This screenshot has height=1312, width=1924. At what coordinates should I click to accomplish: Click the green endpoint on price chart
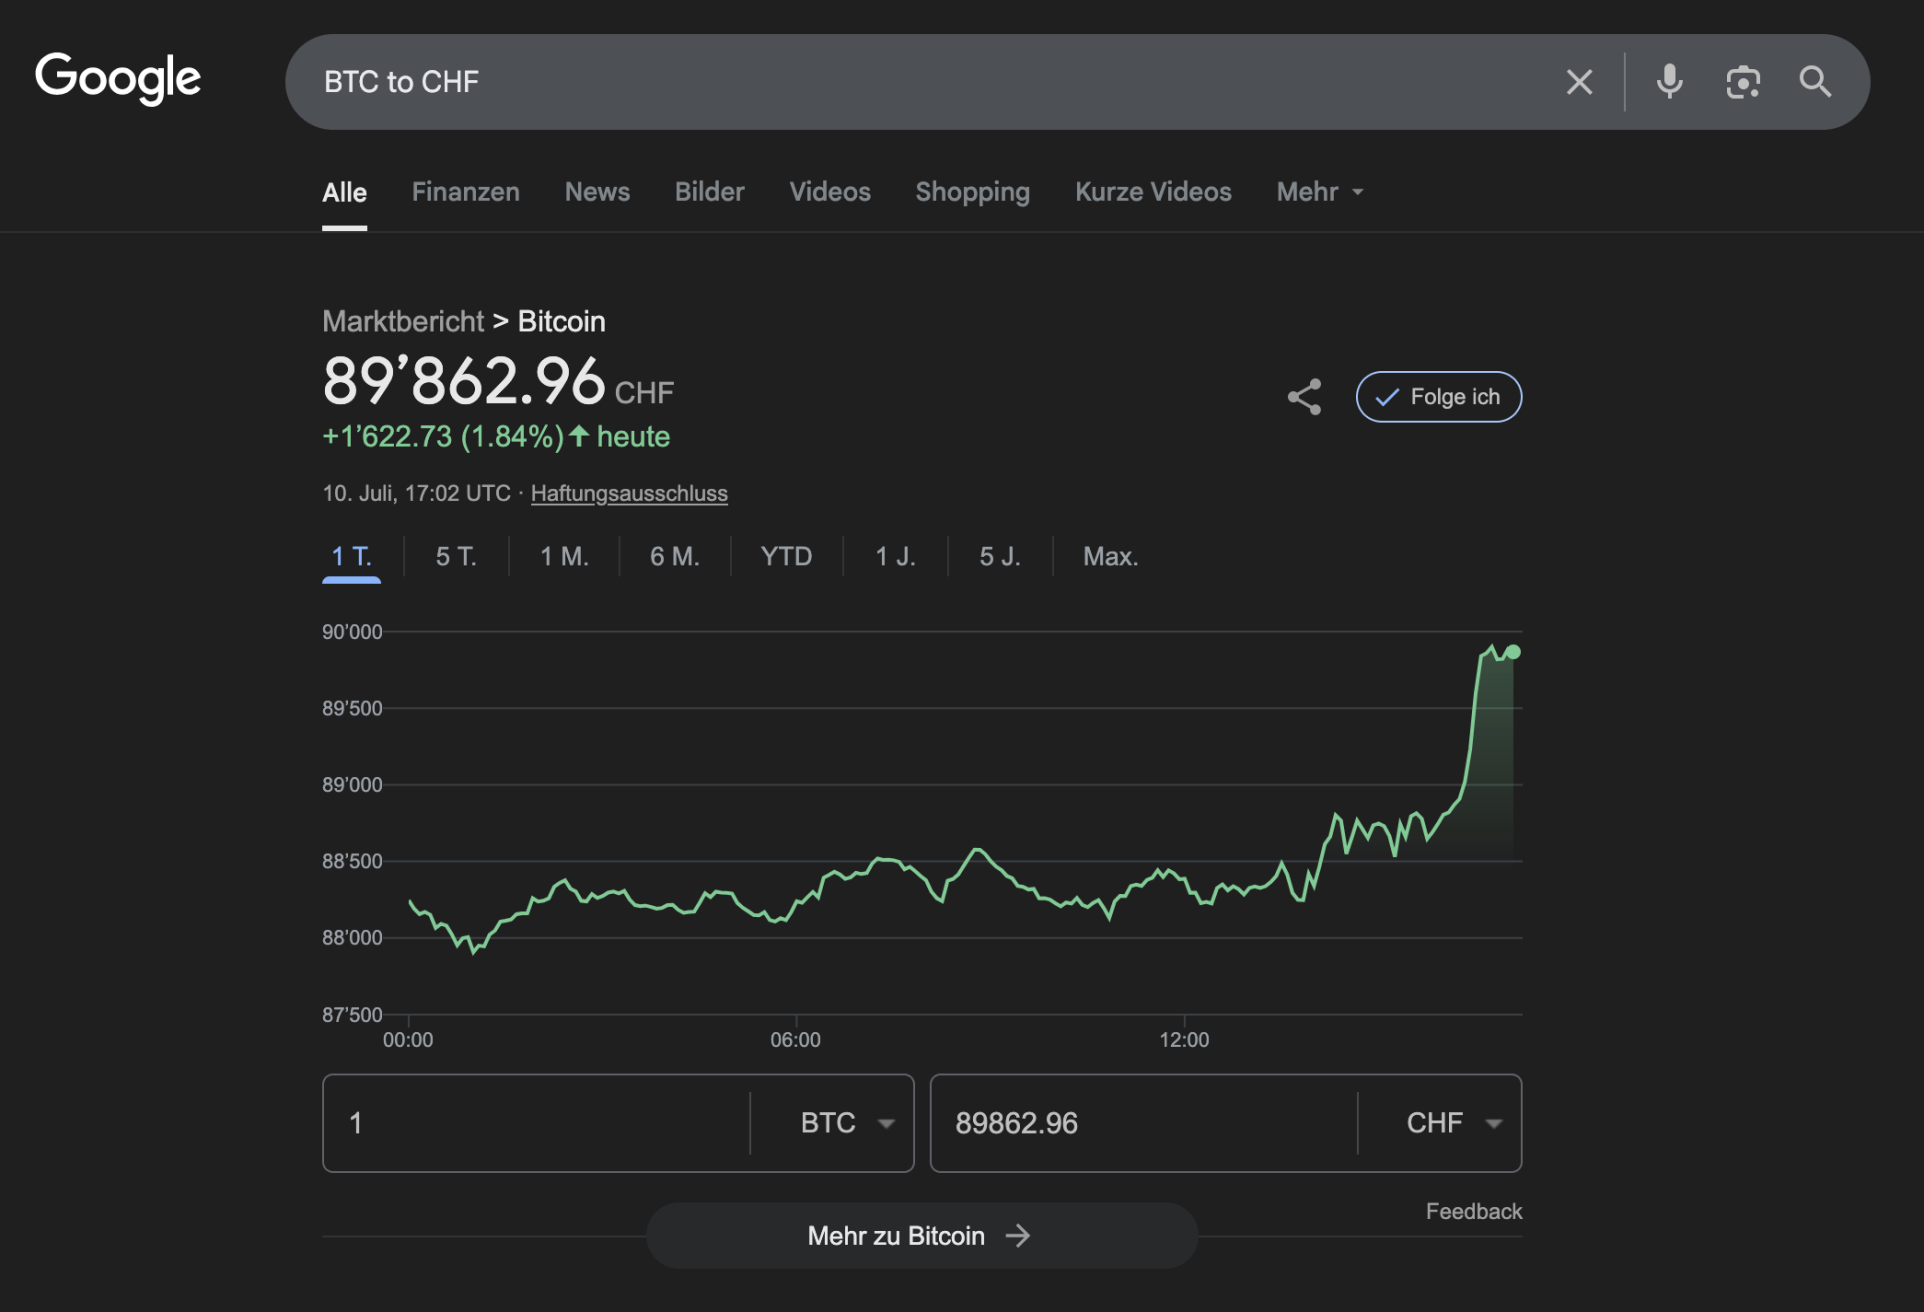click(1513, 652)
